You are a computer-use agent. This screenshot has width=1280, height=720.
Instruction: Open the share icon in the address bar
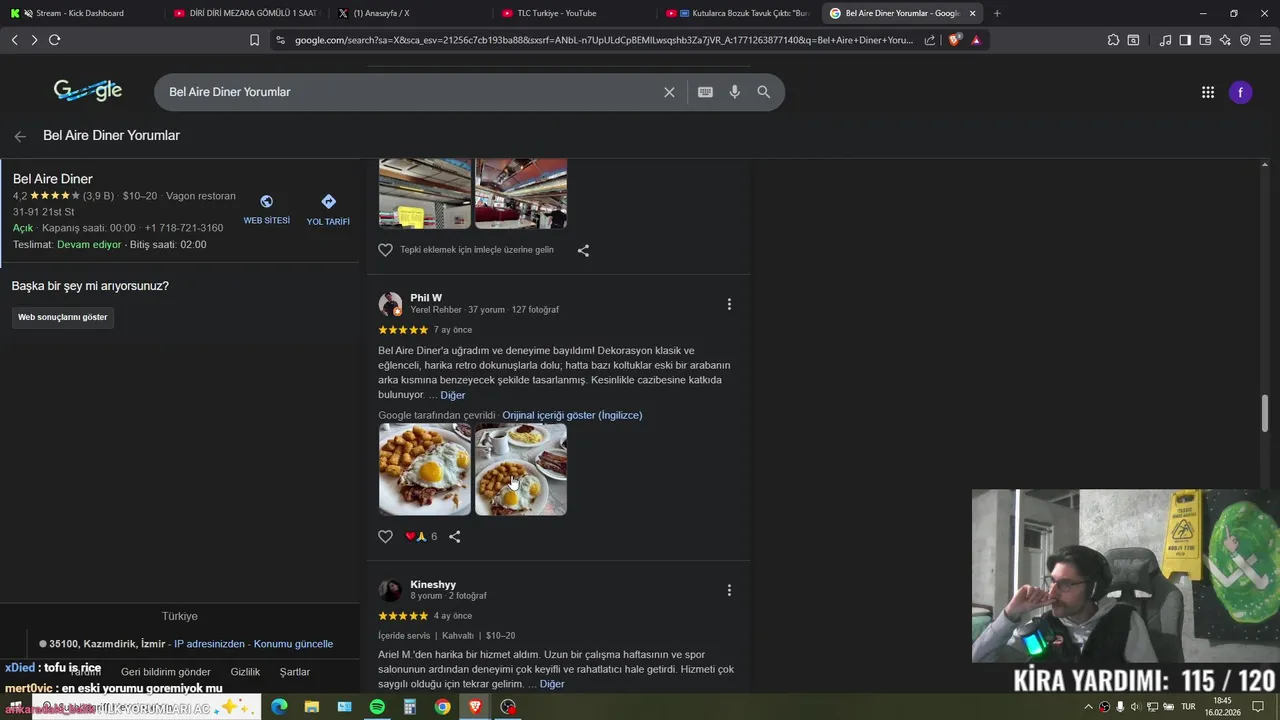point(930,40)
